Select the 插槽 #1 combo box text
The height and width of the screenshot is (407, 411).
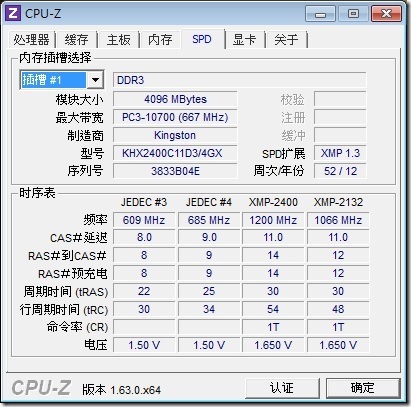(x=53, y=80)
